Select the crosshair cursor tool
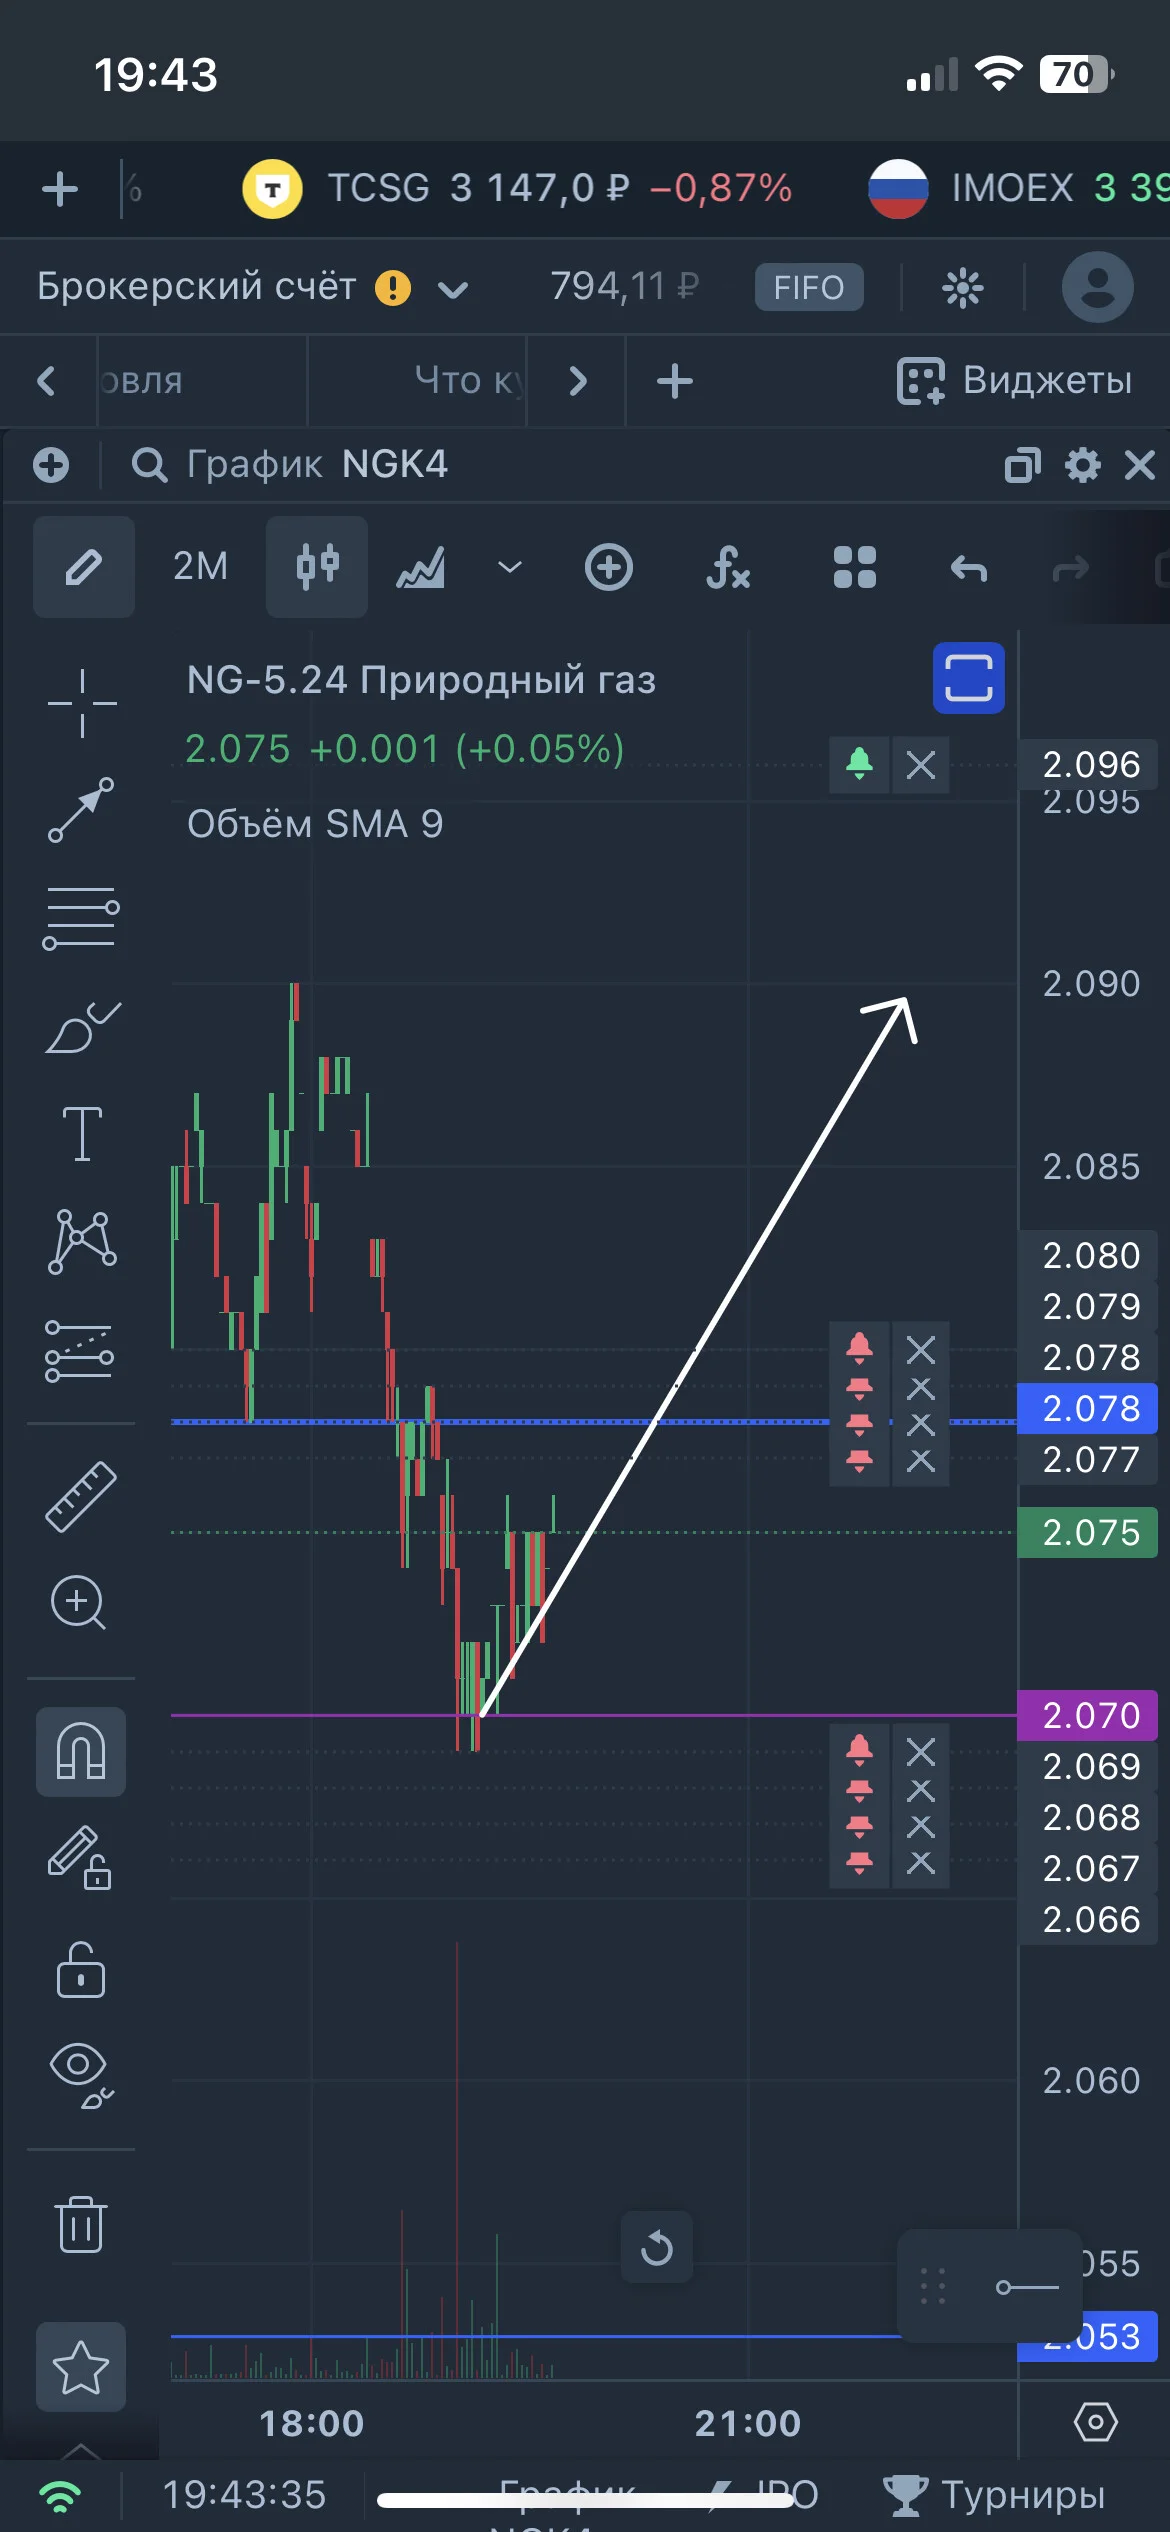1170x2532 pixels. click(82, 702)
